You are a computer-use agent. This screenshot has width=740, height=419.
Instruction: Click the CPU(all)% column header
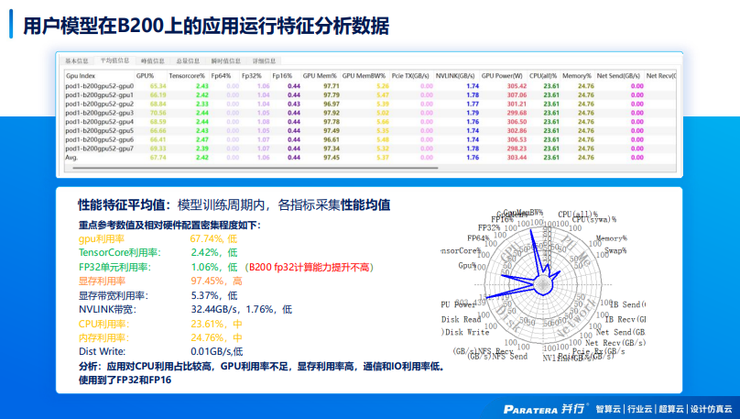(x=543, y=75)
